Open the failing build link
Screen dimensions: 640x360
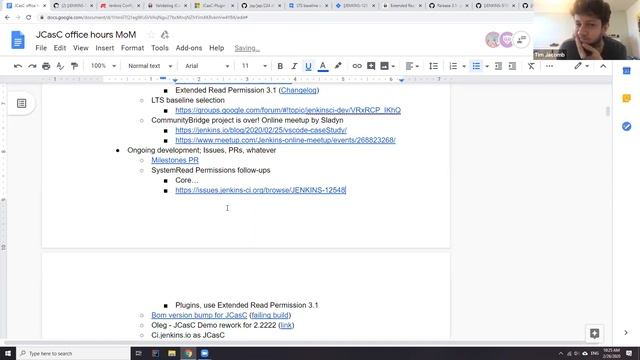click(270, 315)
